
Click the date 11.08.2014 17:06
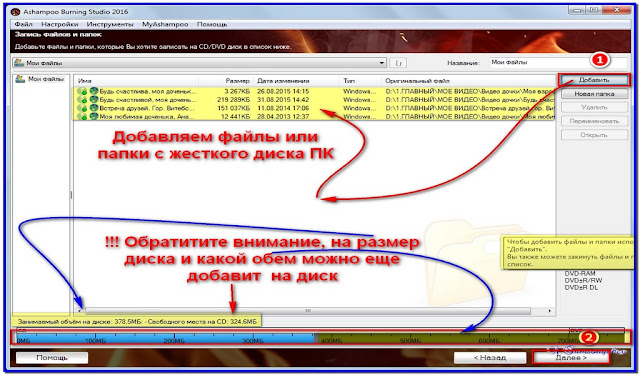click(283, 109)
